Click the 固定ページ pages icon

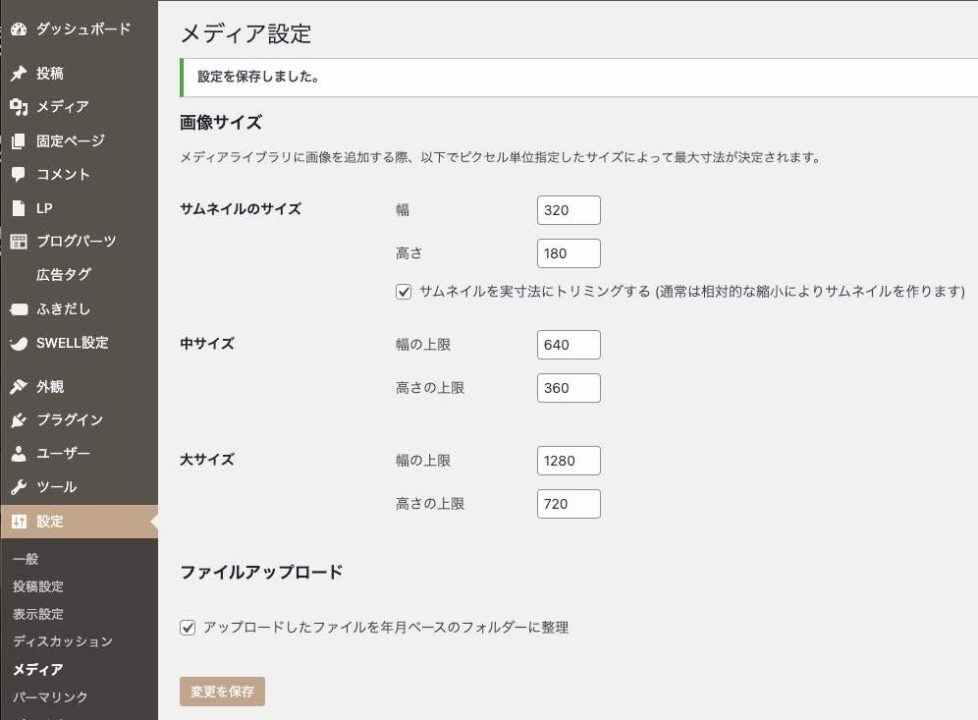[x=19, y=141]
